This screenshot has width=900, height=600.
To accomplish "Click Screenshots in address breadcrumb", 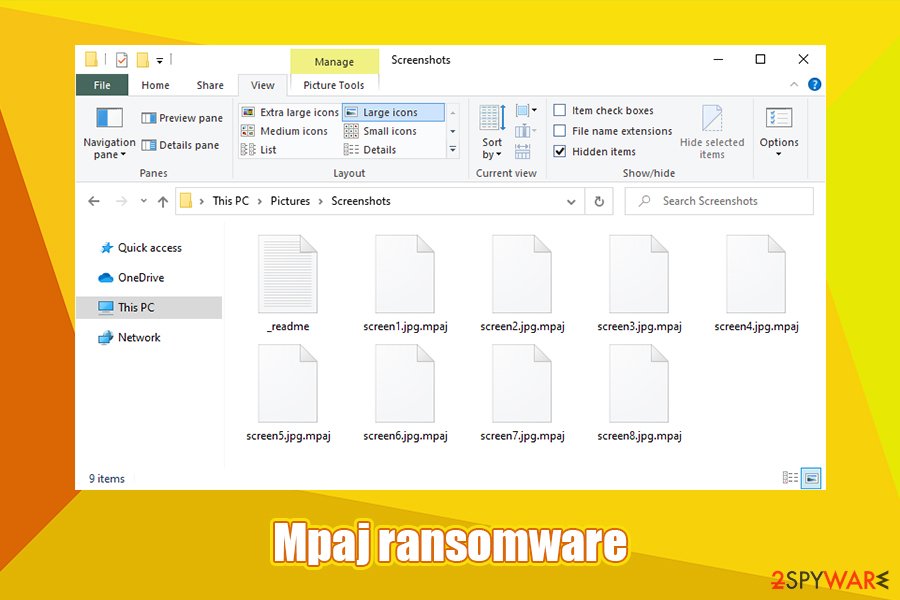I will click(x=360, y=201).
